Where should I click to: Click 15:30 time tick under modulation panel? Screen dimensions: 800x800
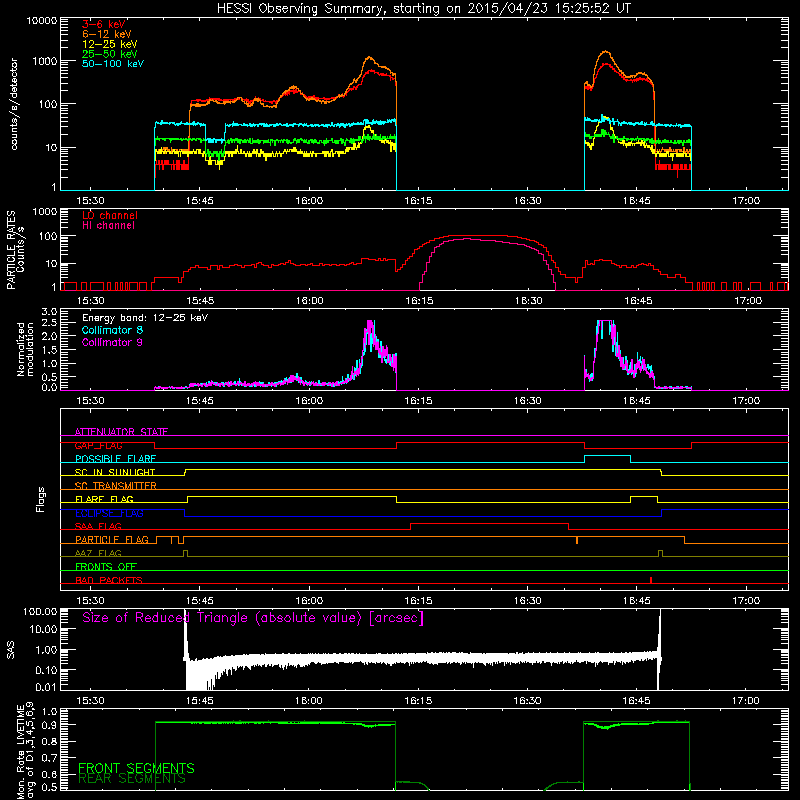coord(90,401)
